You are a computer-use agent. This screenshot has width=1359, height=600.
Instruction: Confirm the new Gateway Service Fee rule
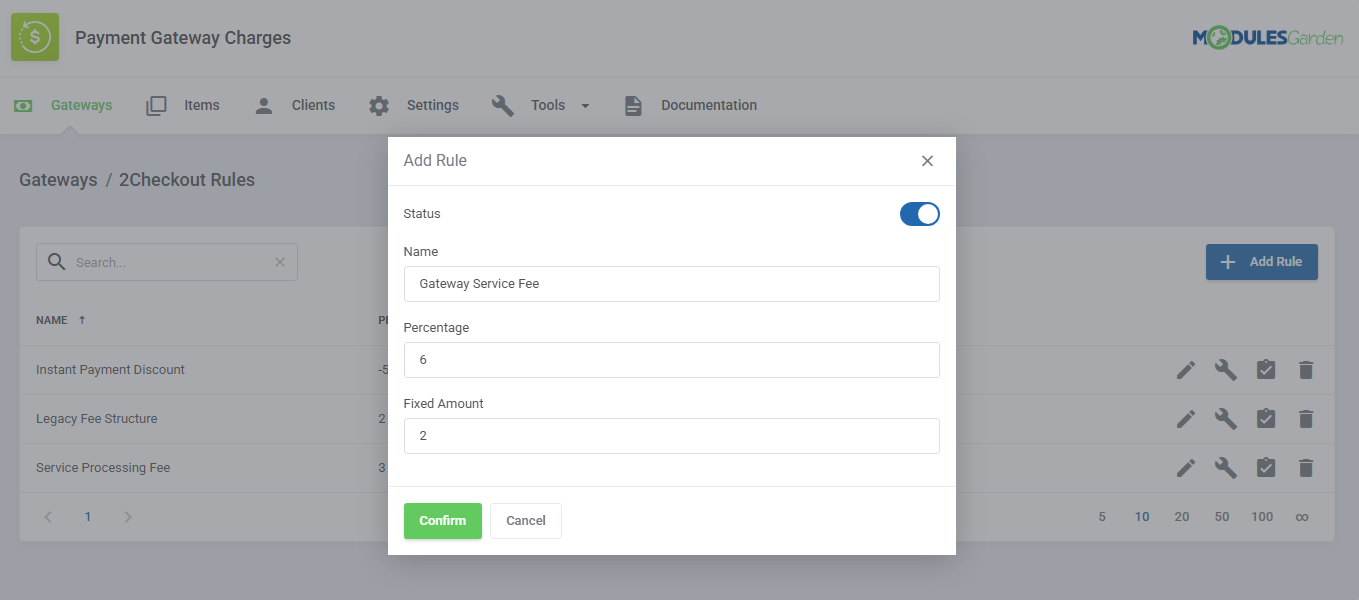442,520
